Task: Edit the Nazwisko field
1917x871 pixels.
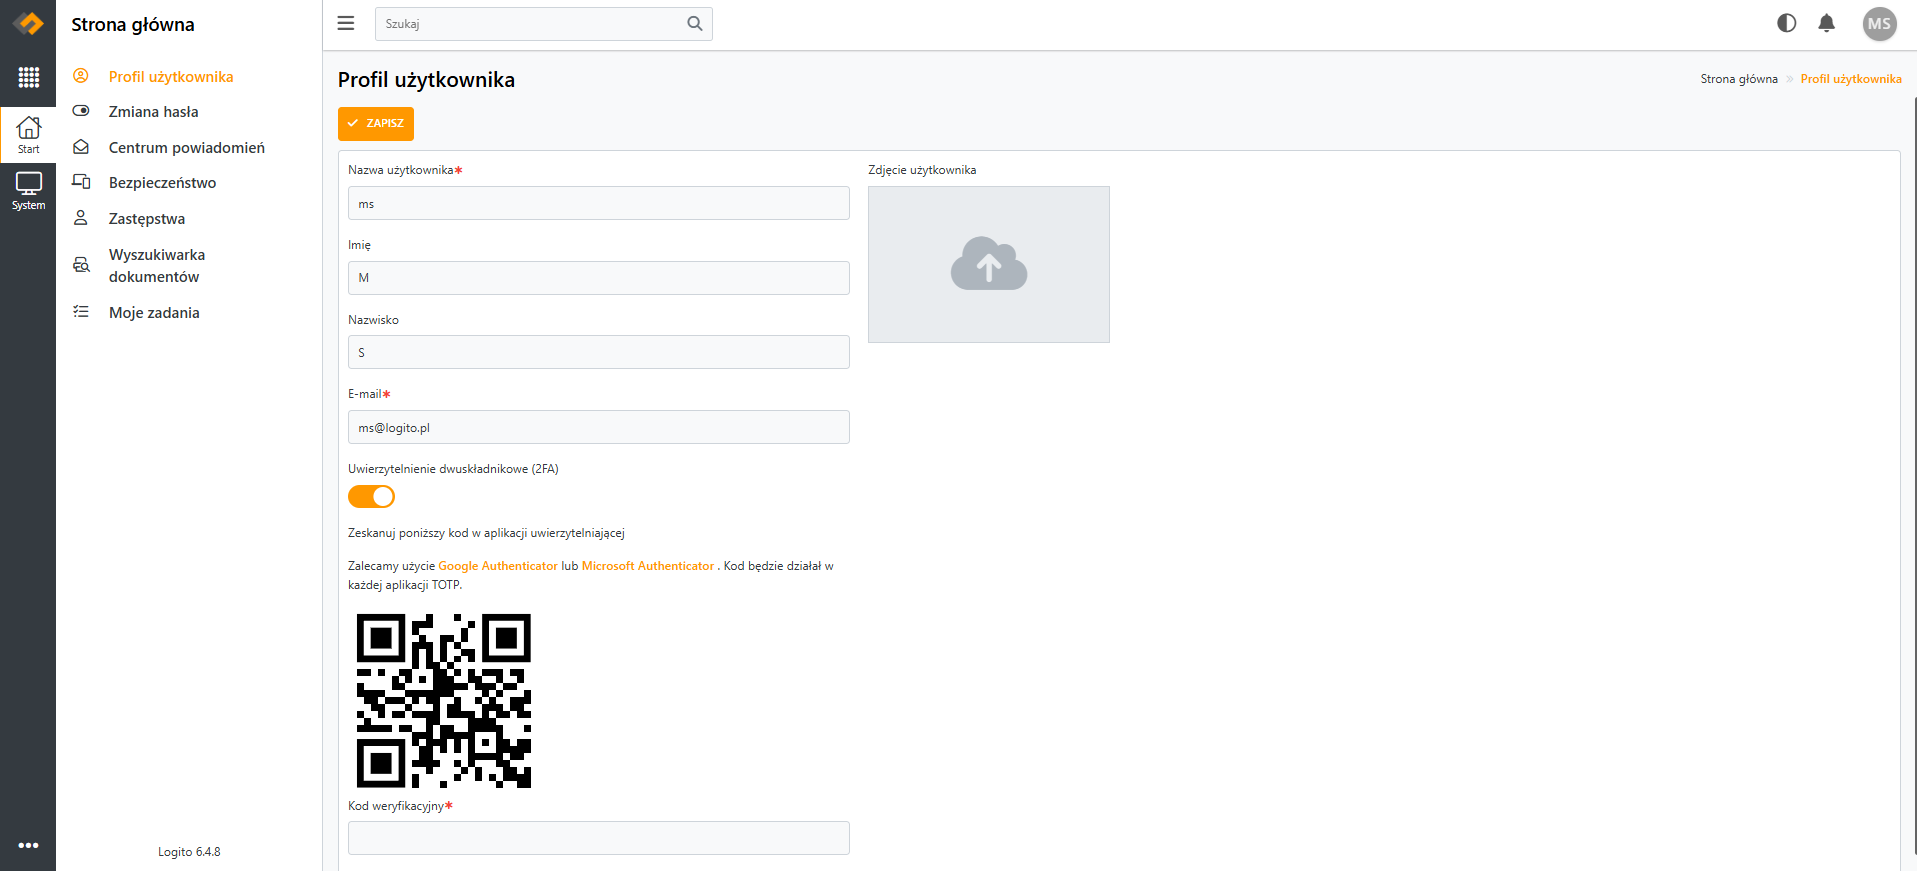Action: coord(599,352)
